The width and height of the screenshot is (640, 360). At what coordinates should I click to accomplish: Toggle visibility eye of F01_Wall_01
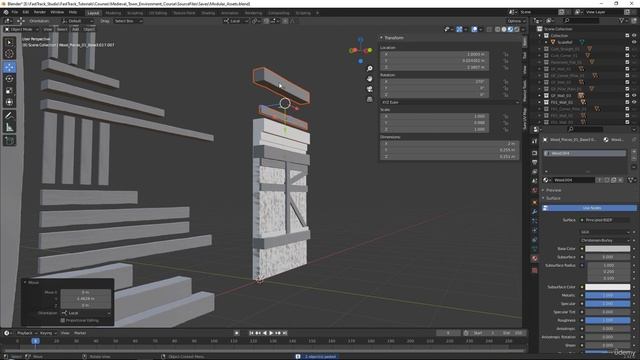[634, 102]
